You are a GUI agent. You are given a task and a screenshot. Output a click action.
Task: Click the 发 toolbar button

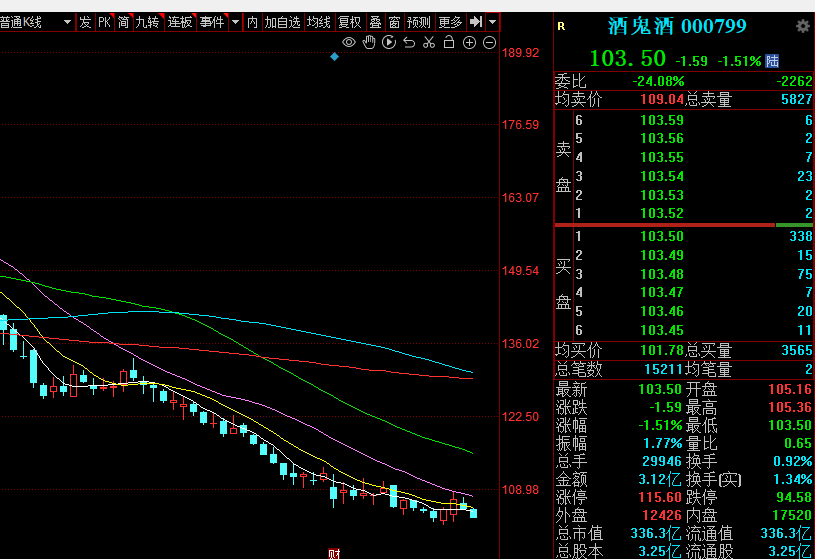[85, 22]
